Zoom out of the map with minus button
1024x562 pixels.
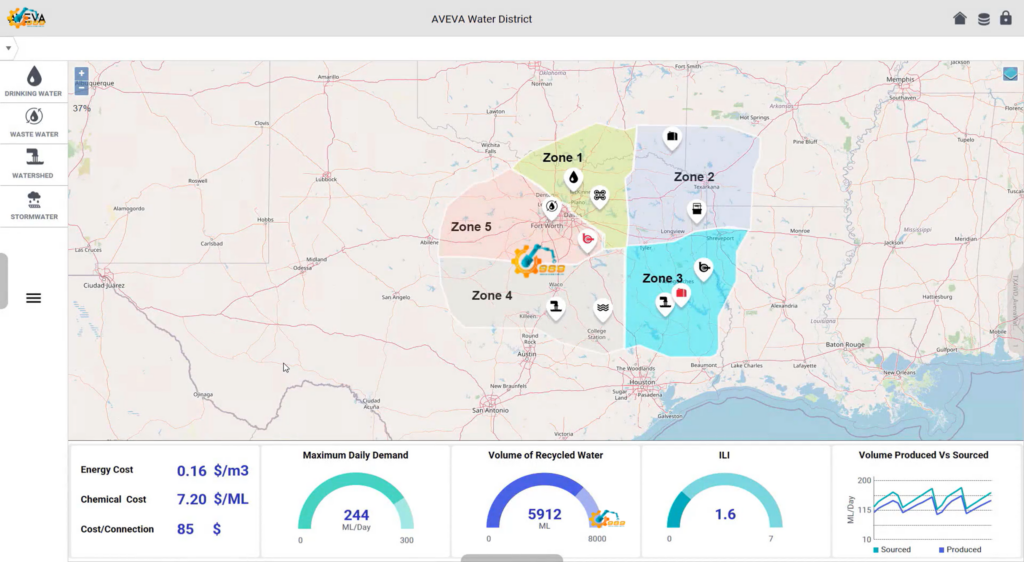click(x=81, y=88)
